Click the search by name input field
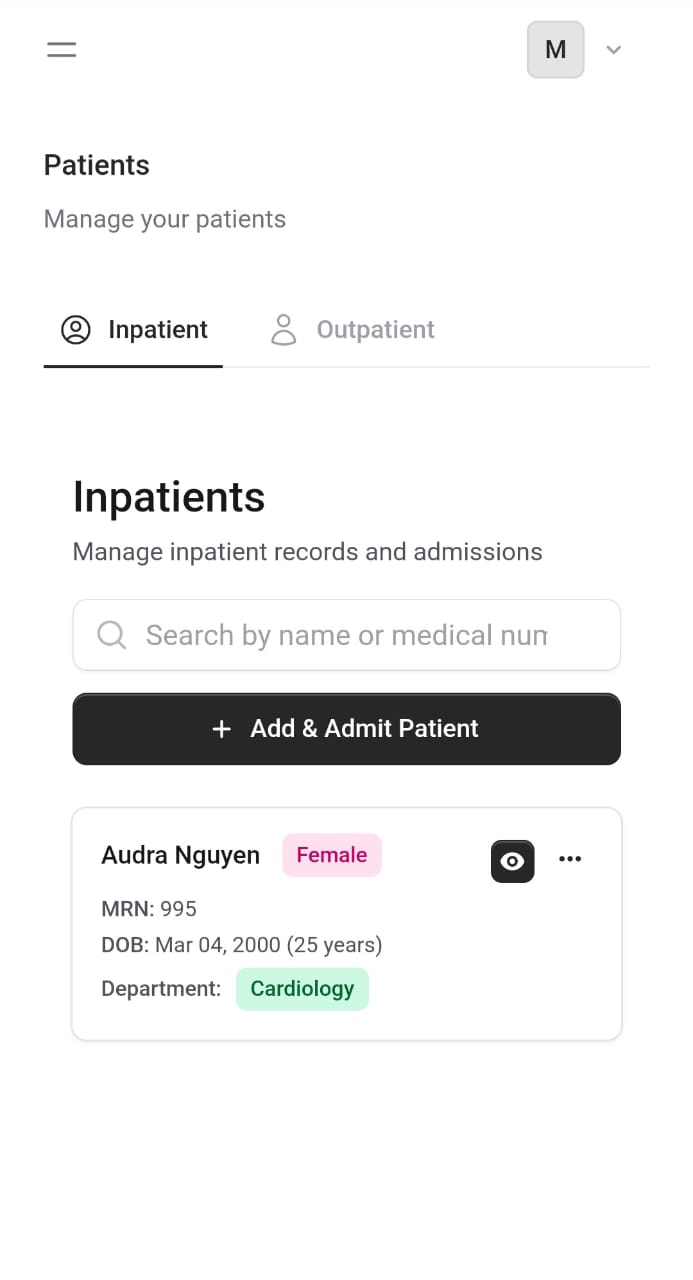Screen dimensions: 693x1280 click(346, 635)
